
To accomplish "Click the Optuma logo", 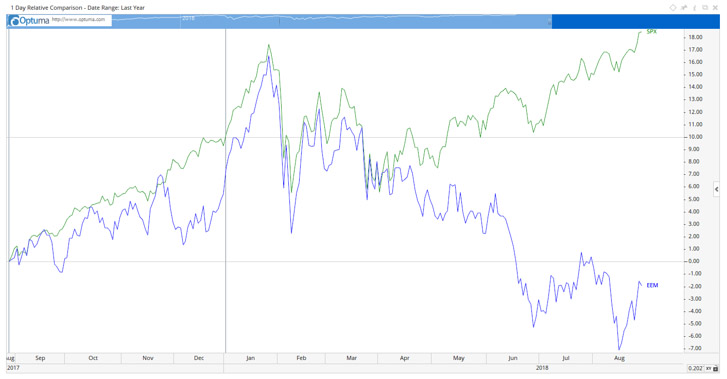I will [x=30, y=21].
